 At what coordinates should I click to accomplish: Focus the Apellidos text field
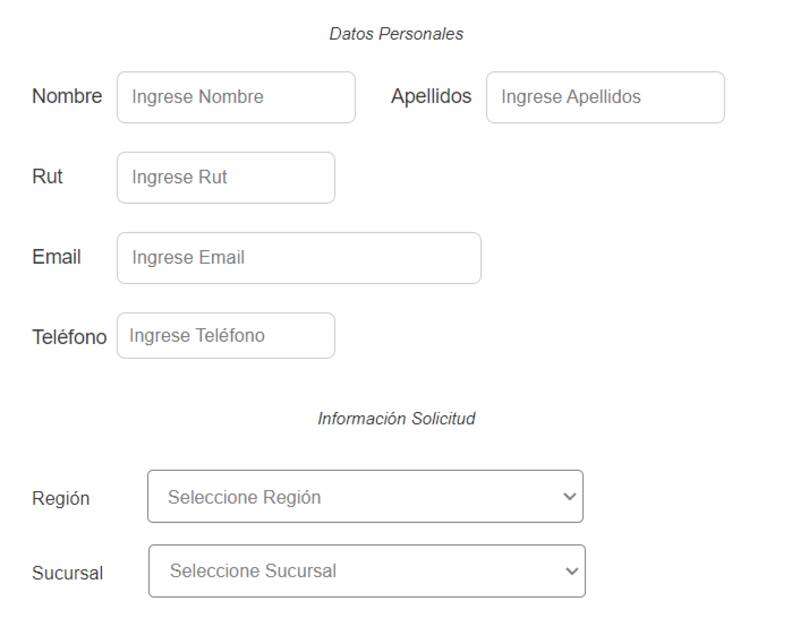(x=605, y=97)
